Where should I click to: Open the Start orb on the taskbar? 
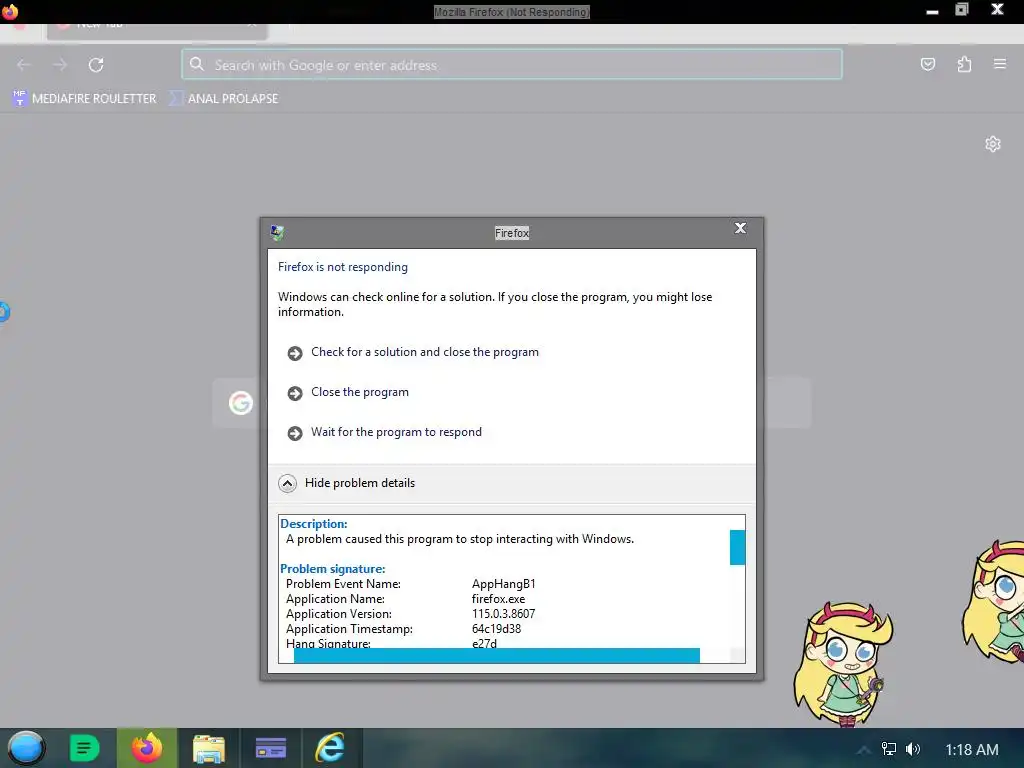26,748
